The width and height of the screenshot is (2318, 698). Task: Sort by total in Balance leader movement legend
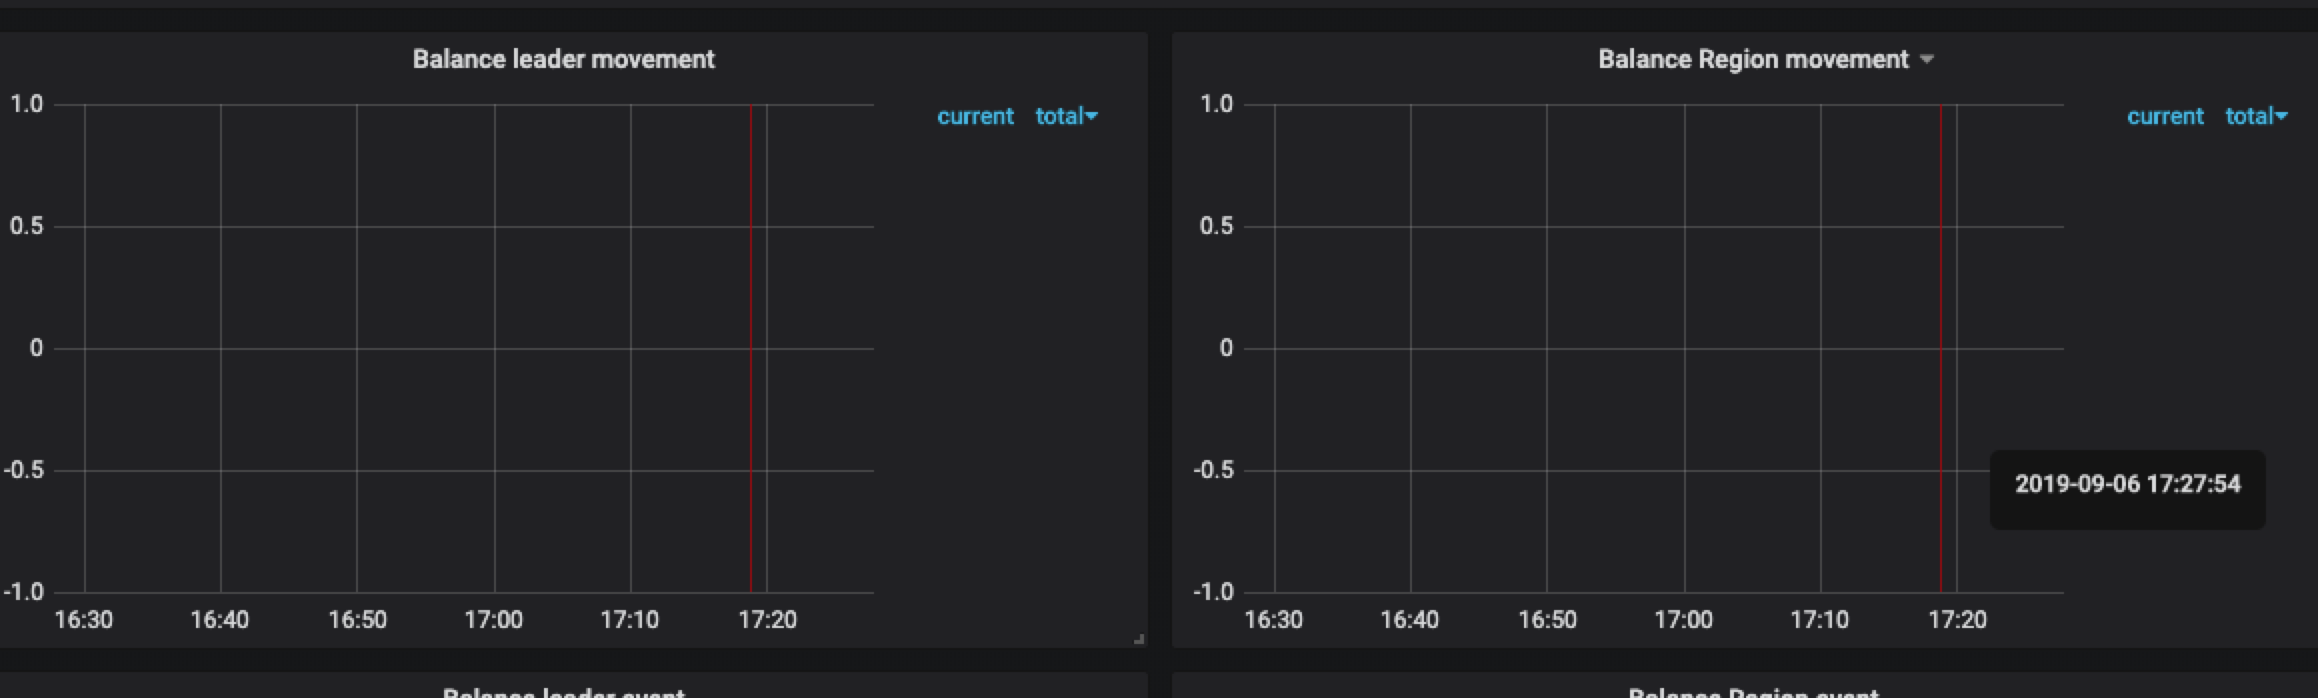1058,117
